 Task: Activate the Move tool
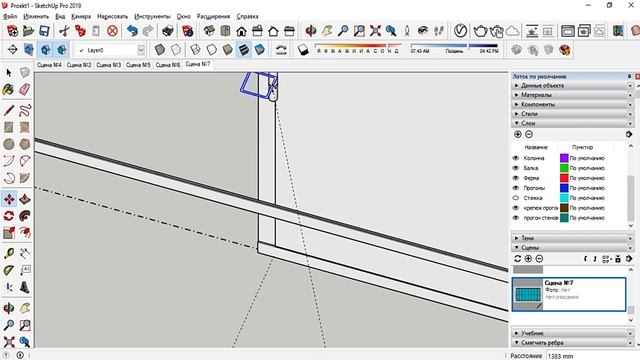tap(9, 199)
